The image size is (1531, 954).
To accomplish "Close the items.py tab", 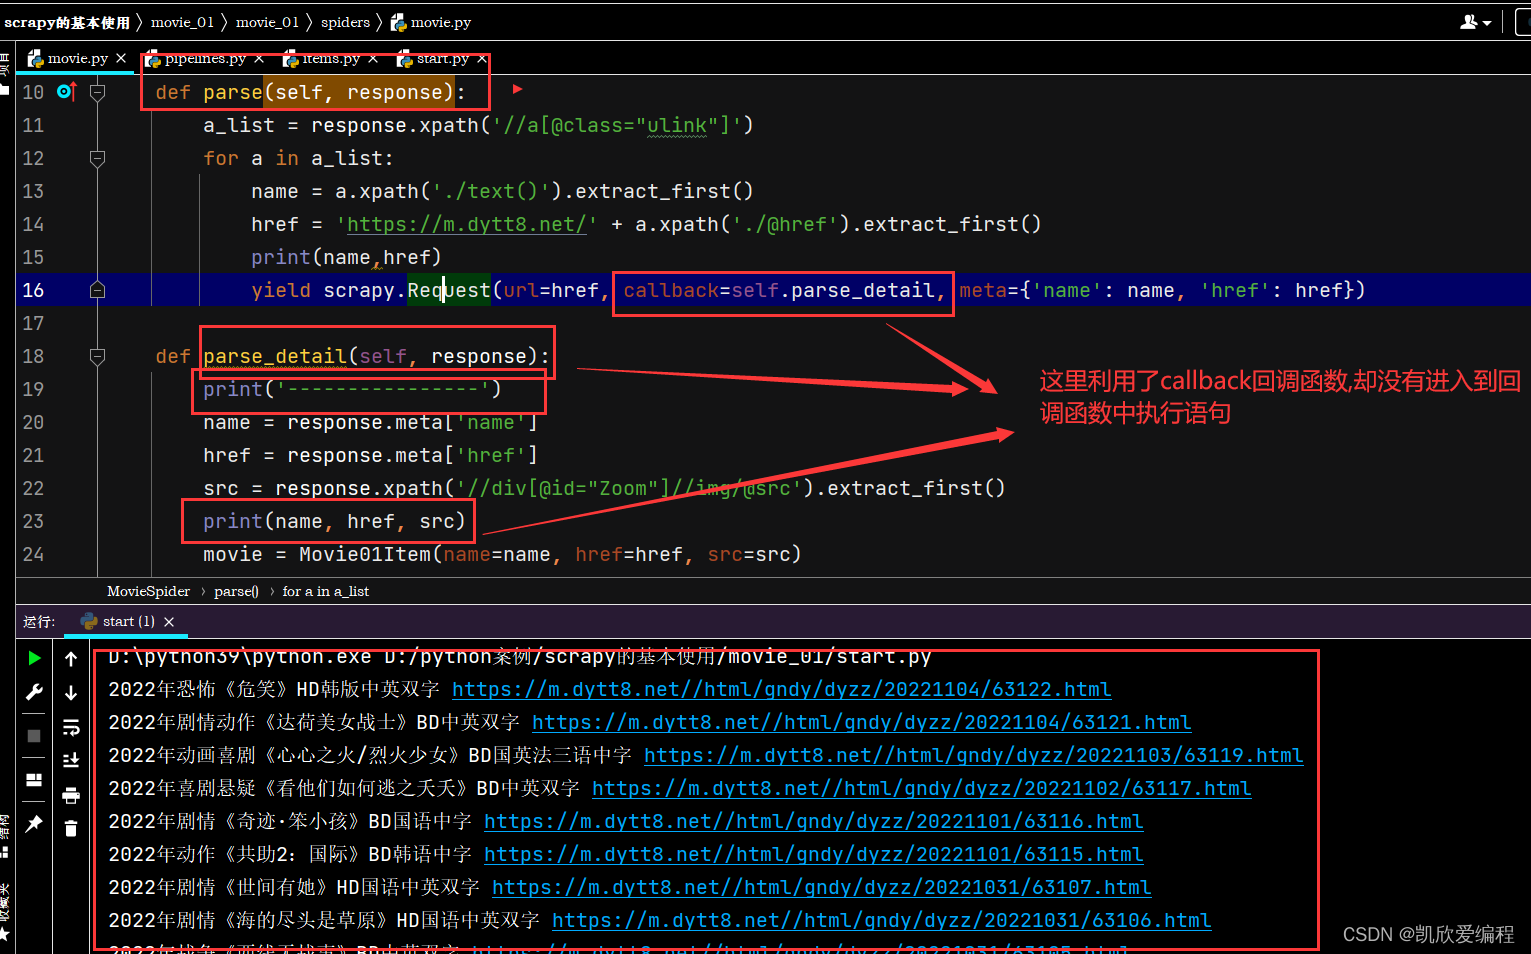I will click(x=373, y=58).
